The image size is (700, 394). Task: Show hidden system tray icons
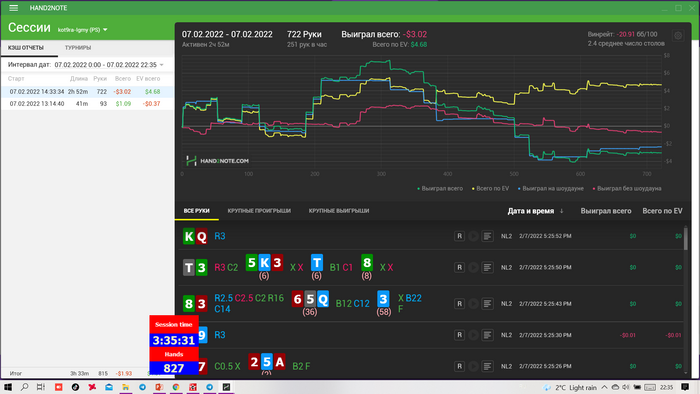604,387
